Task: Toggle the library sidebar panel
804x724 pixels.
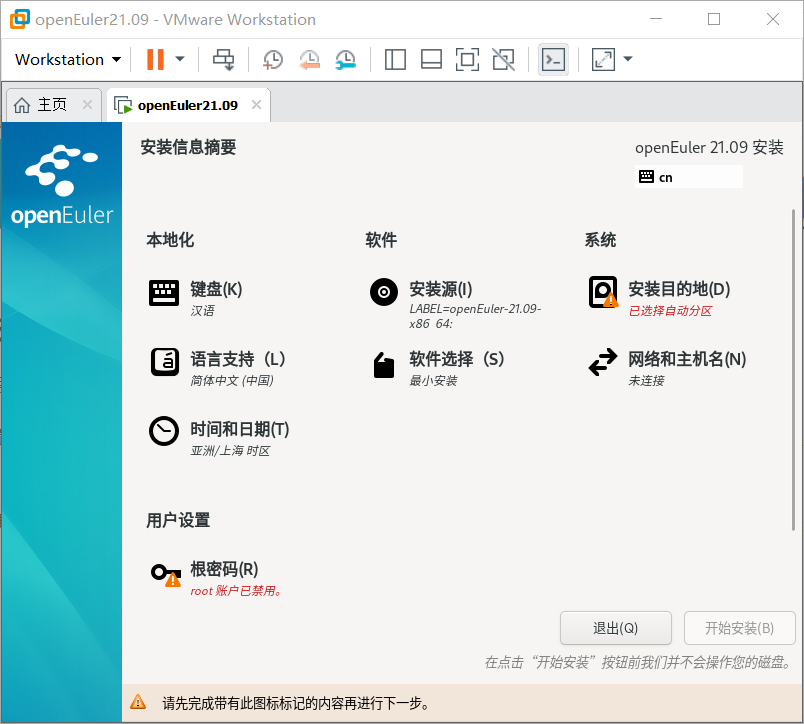Action: click(395, 59)
